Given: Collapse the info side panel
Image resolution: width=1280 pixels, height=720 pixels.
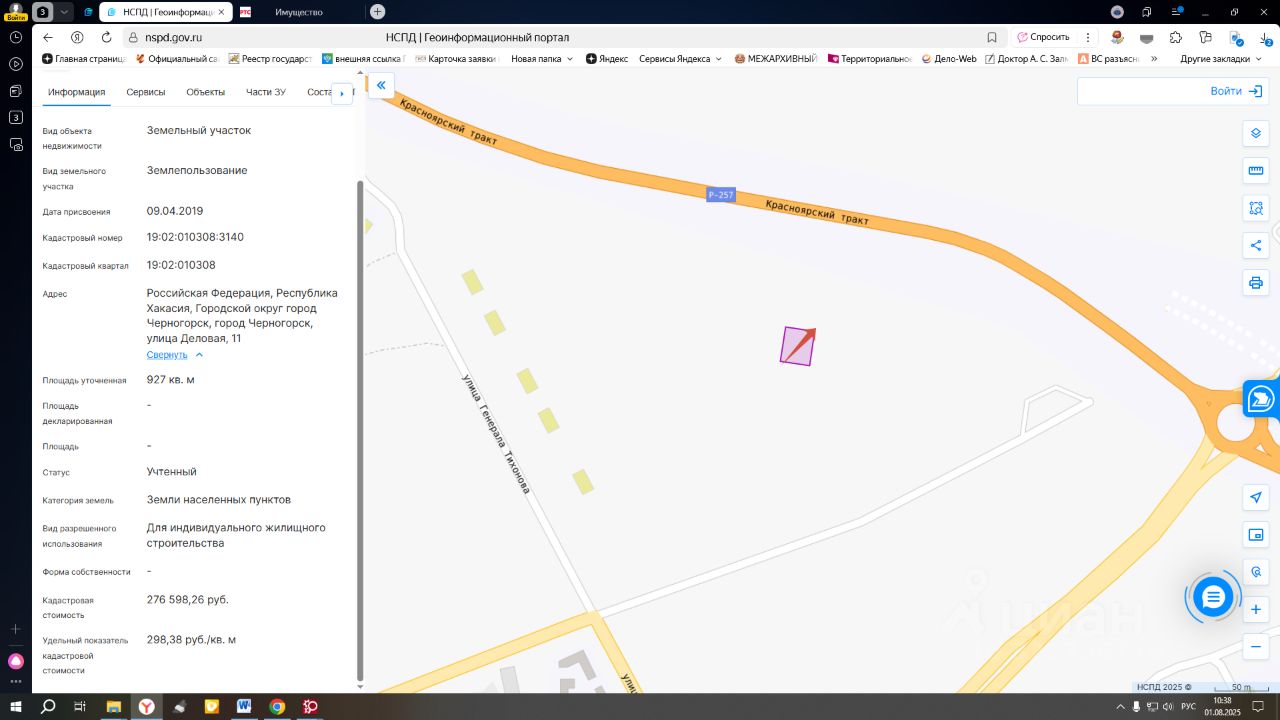Looking at the screenshot, I should click(x=381, y=85).
